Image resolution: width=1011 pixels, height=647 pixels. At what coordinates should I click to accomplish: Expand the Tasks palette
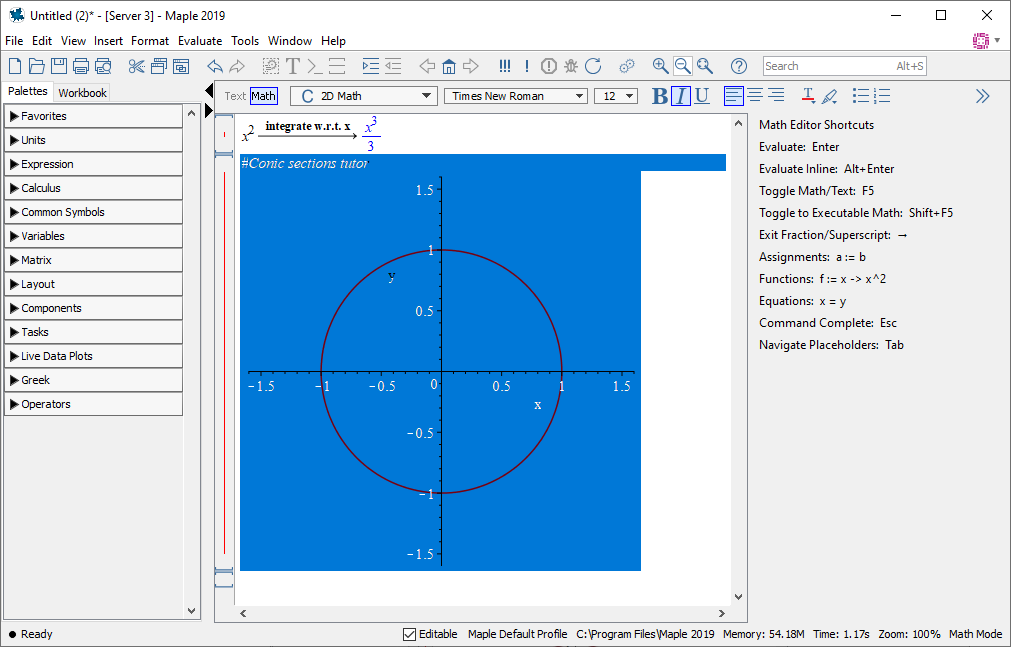(93, 332)
